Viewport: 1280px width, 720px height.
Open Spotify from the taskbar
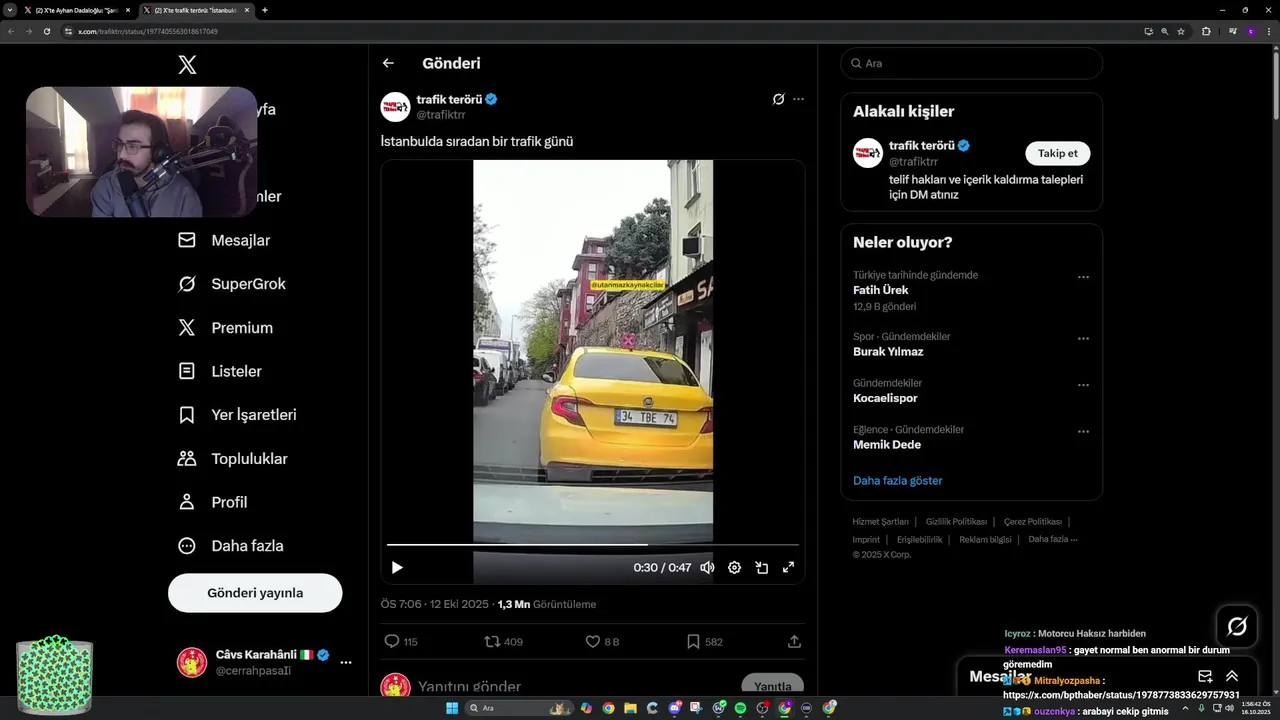pos(740,708)
